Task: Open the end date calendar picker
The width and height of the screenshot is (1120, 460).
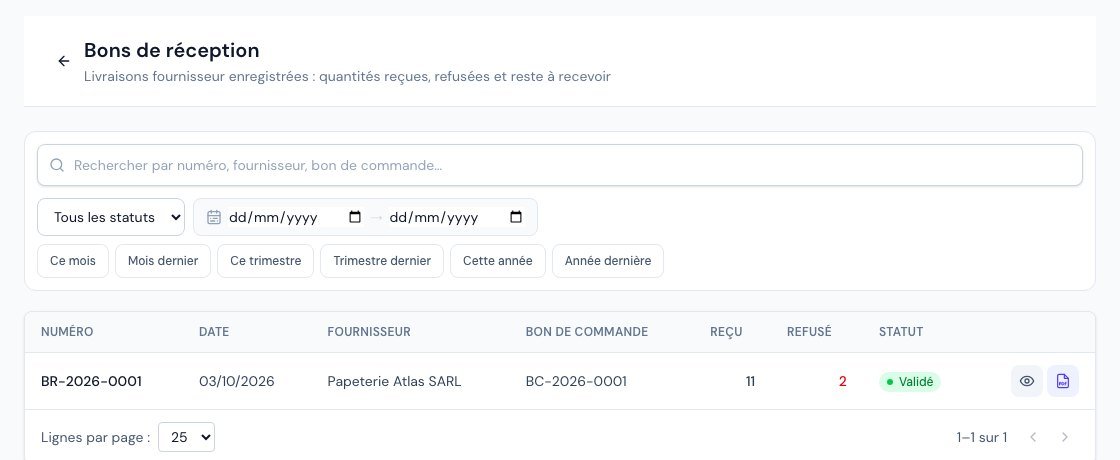Action: 516,217
